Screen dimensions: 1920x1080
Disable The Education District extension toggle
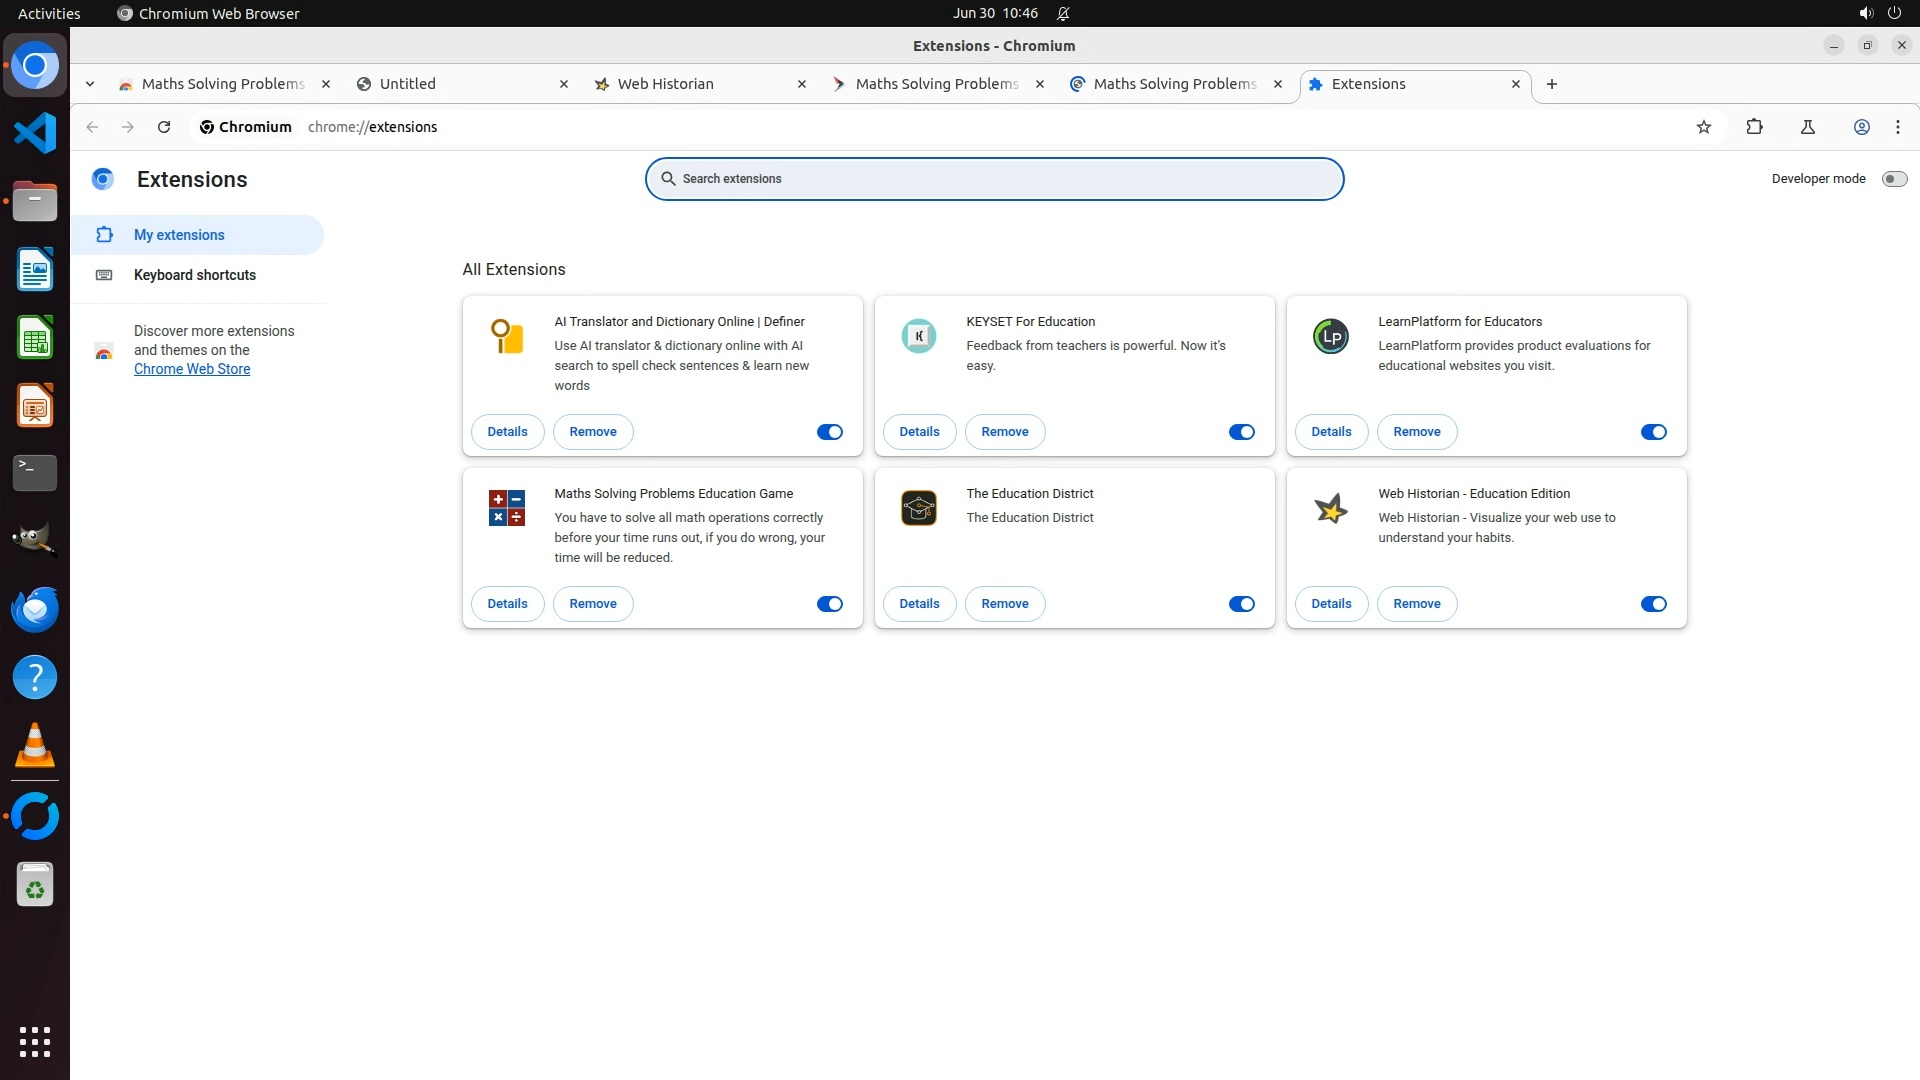point(1241,604)
